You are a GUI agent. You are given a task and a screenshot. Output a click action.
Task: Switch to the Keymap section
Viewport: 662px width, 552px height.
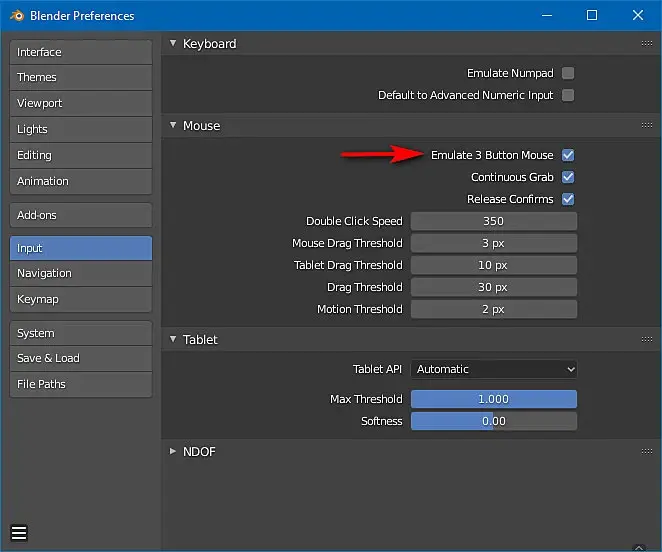tap(81, 299)
